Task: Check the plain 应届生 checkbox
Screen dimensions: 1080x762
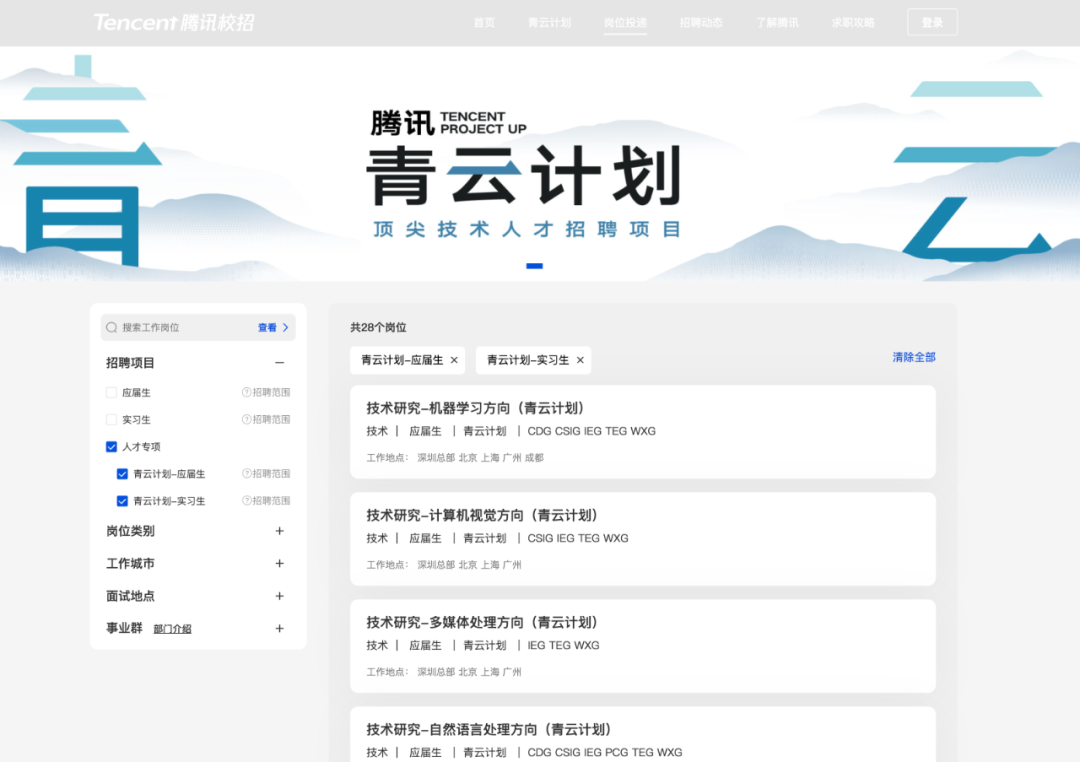Action: coord(112,392)
